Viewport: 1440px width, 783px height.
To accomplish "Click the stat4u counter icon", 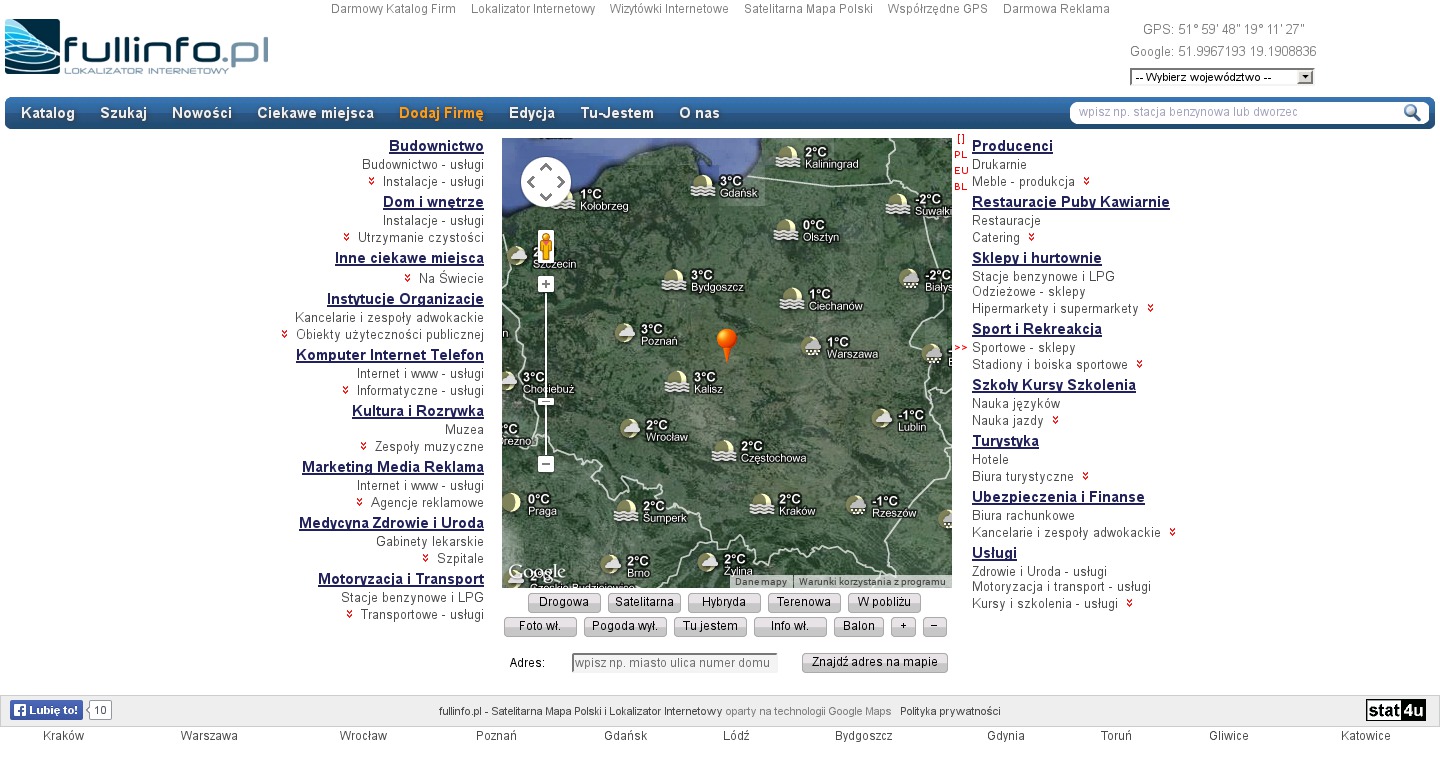I will (x=1395, y=711).
